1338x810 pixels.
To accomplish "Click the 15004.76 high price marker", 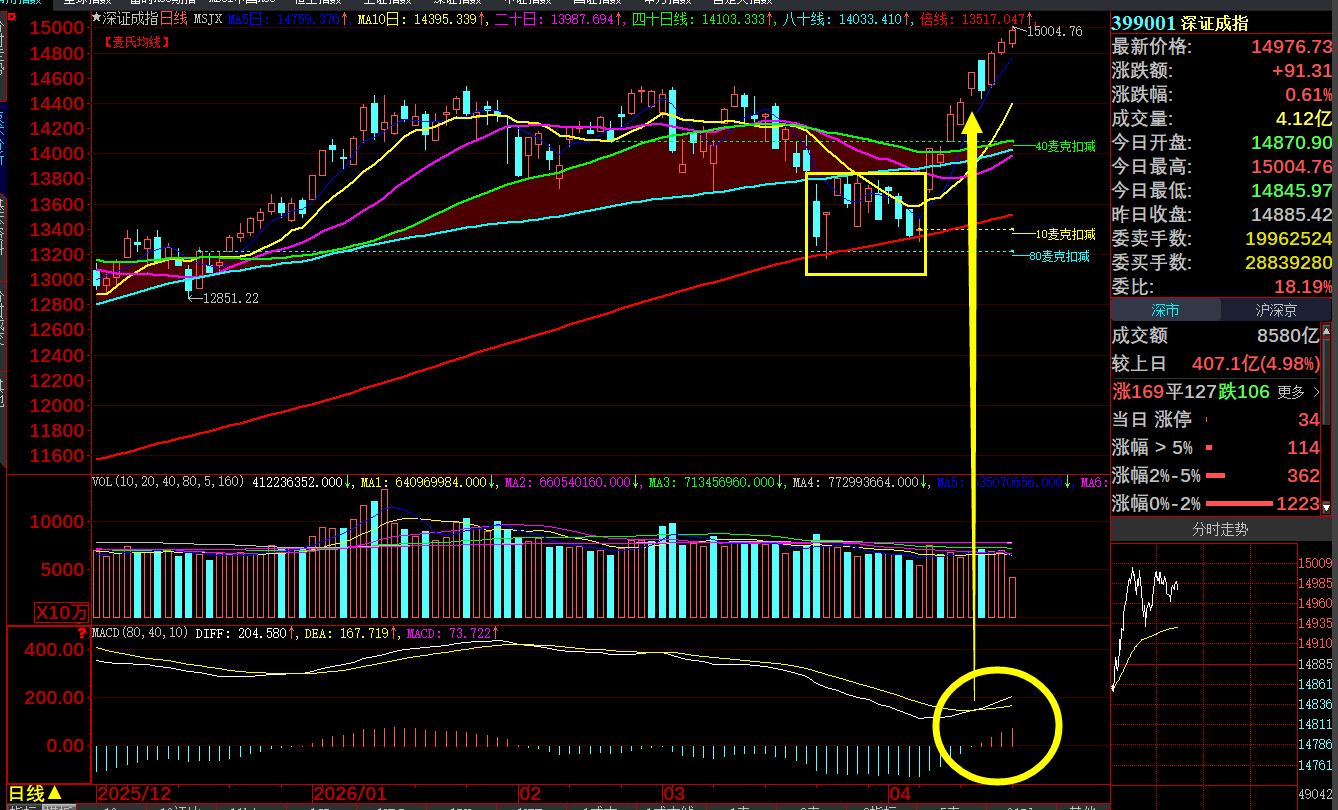I will point(1054,32).
